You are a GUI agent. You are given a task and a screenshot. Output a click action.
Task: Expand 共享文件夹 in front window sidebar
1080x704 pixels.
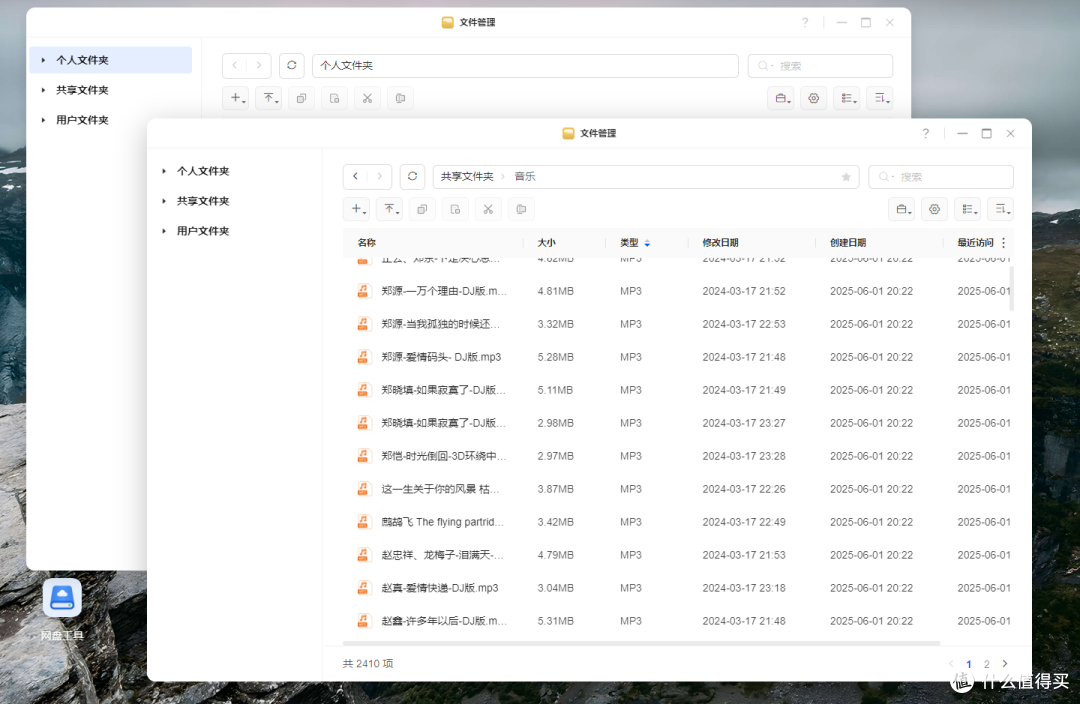(x=164, y=201)
